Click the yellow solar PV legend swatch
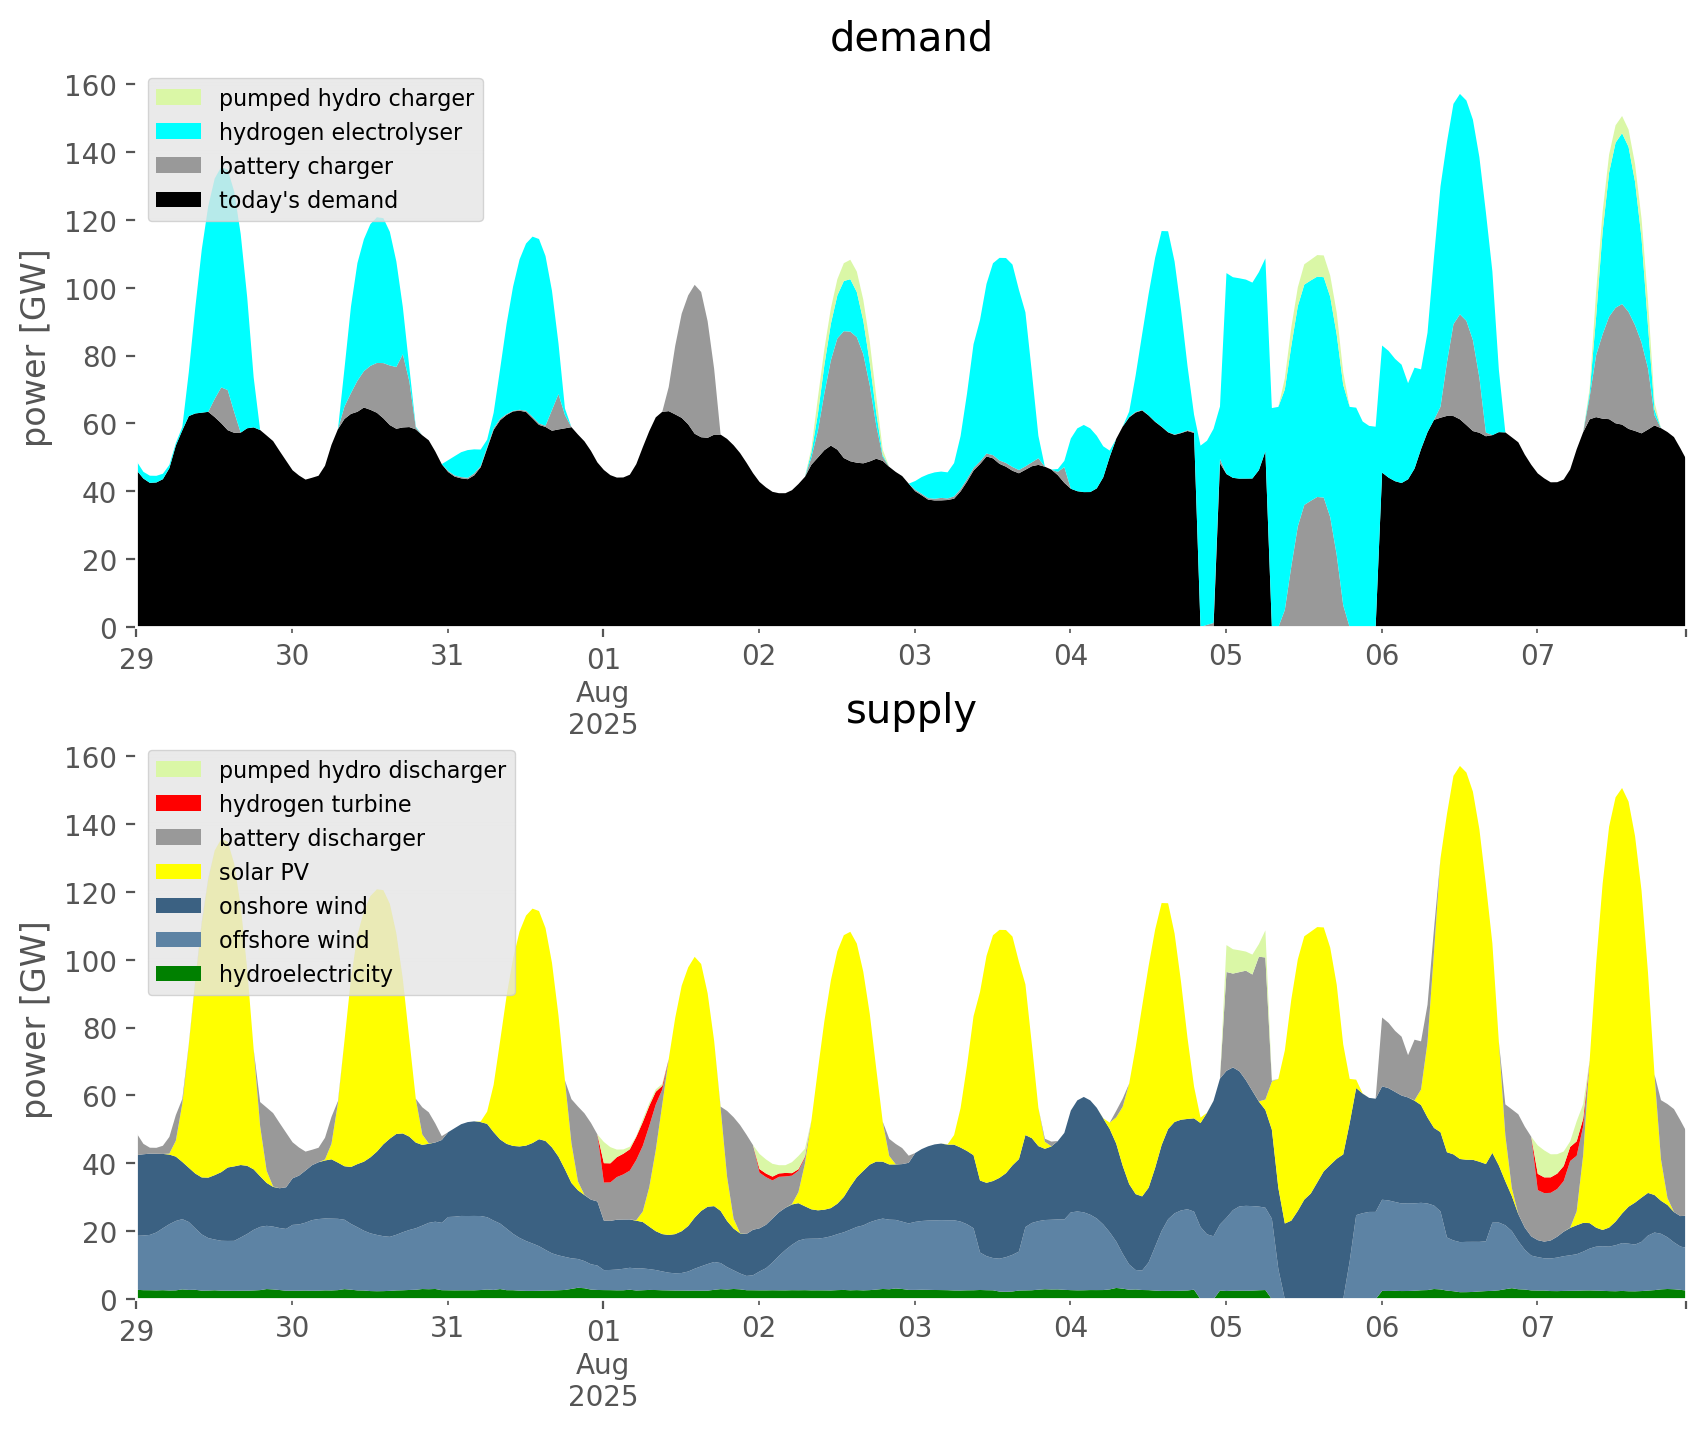The width and height of the screenshot is (1706, 1431). pos(179,872)
